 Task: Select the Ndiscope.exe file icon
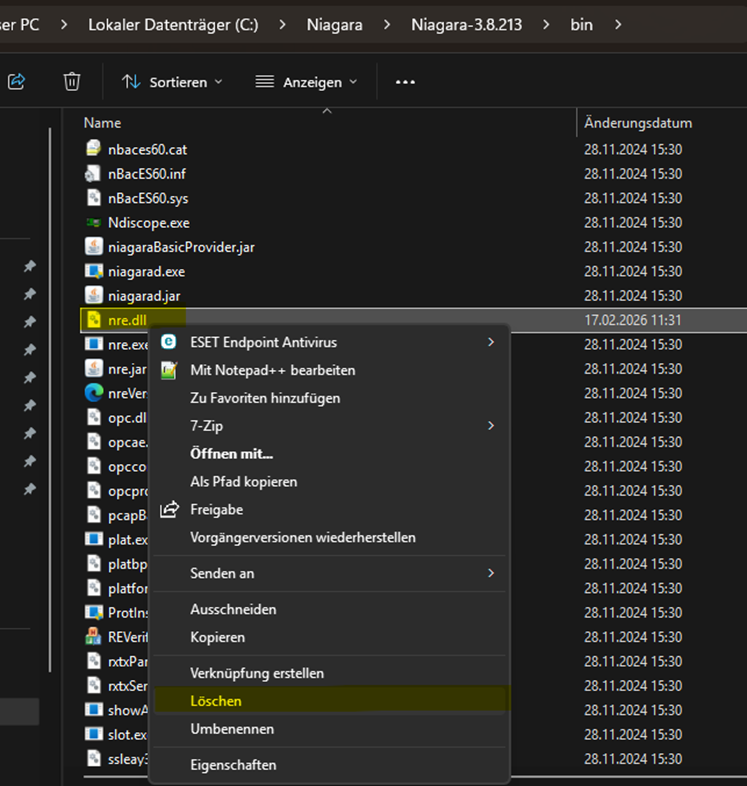tap(93, 222)
